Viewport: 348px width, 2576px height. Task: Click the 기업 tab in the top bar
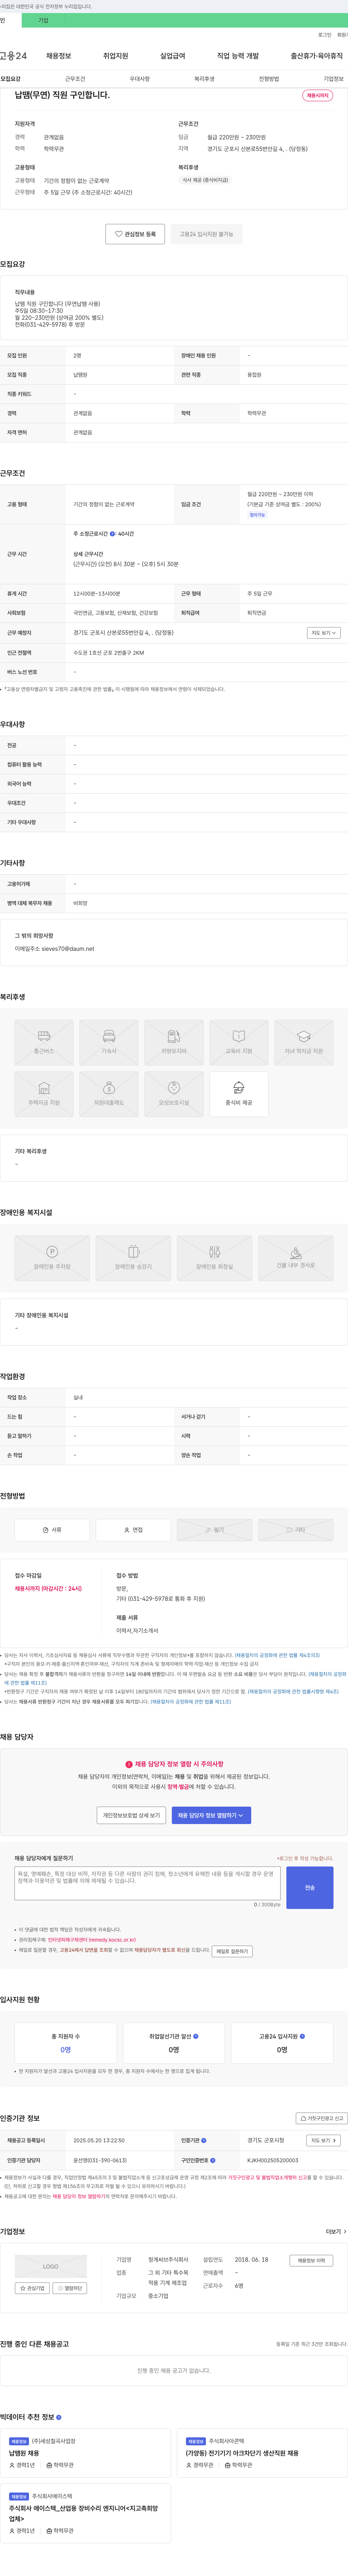[x=43, y=20]
